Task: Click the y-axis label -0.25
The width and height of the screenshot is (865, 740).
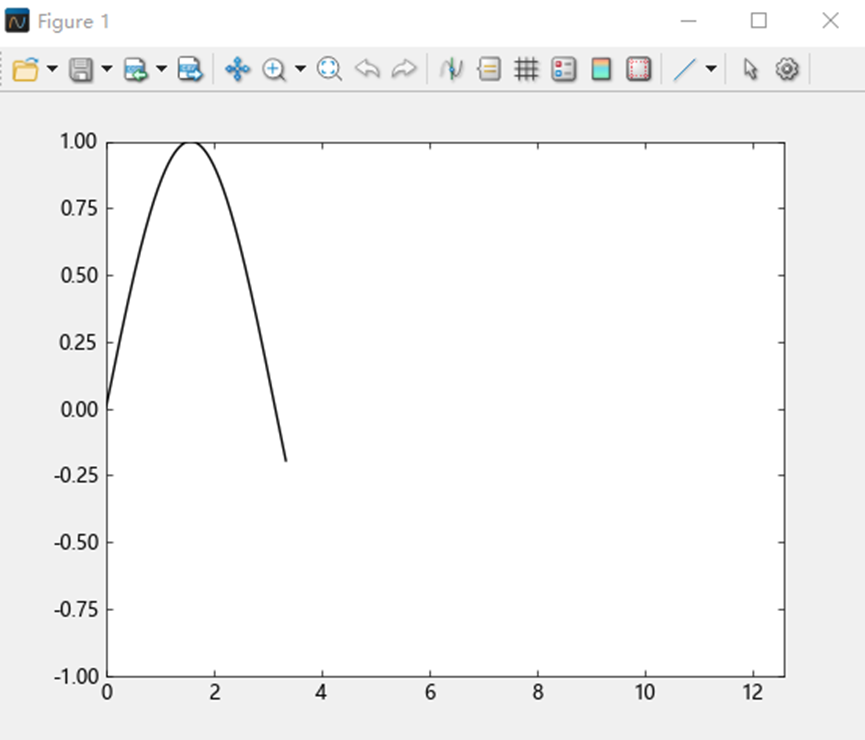Action: 76,475
